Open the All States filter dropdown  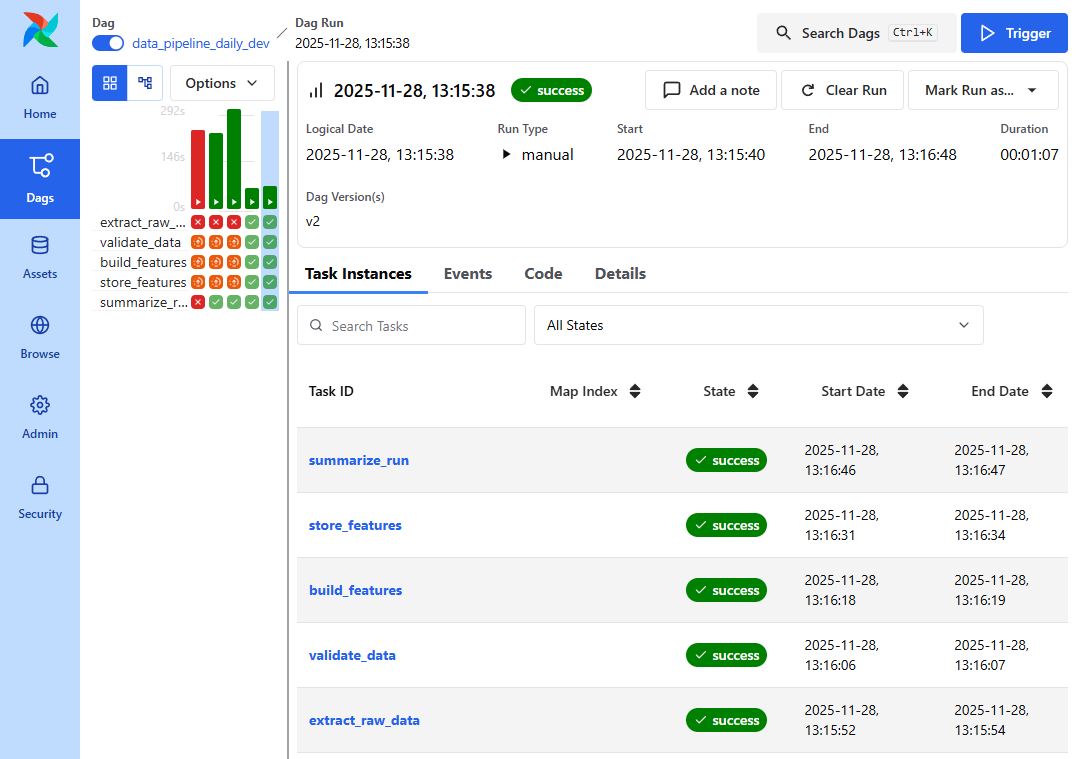pos(758,325)
